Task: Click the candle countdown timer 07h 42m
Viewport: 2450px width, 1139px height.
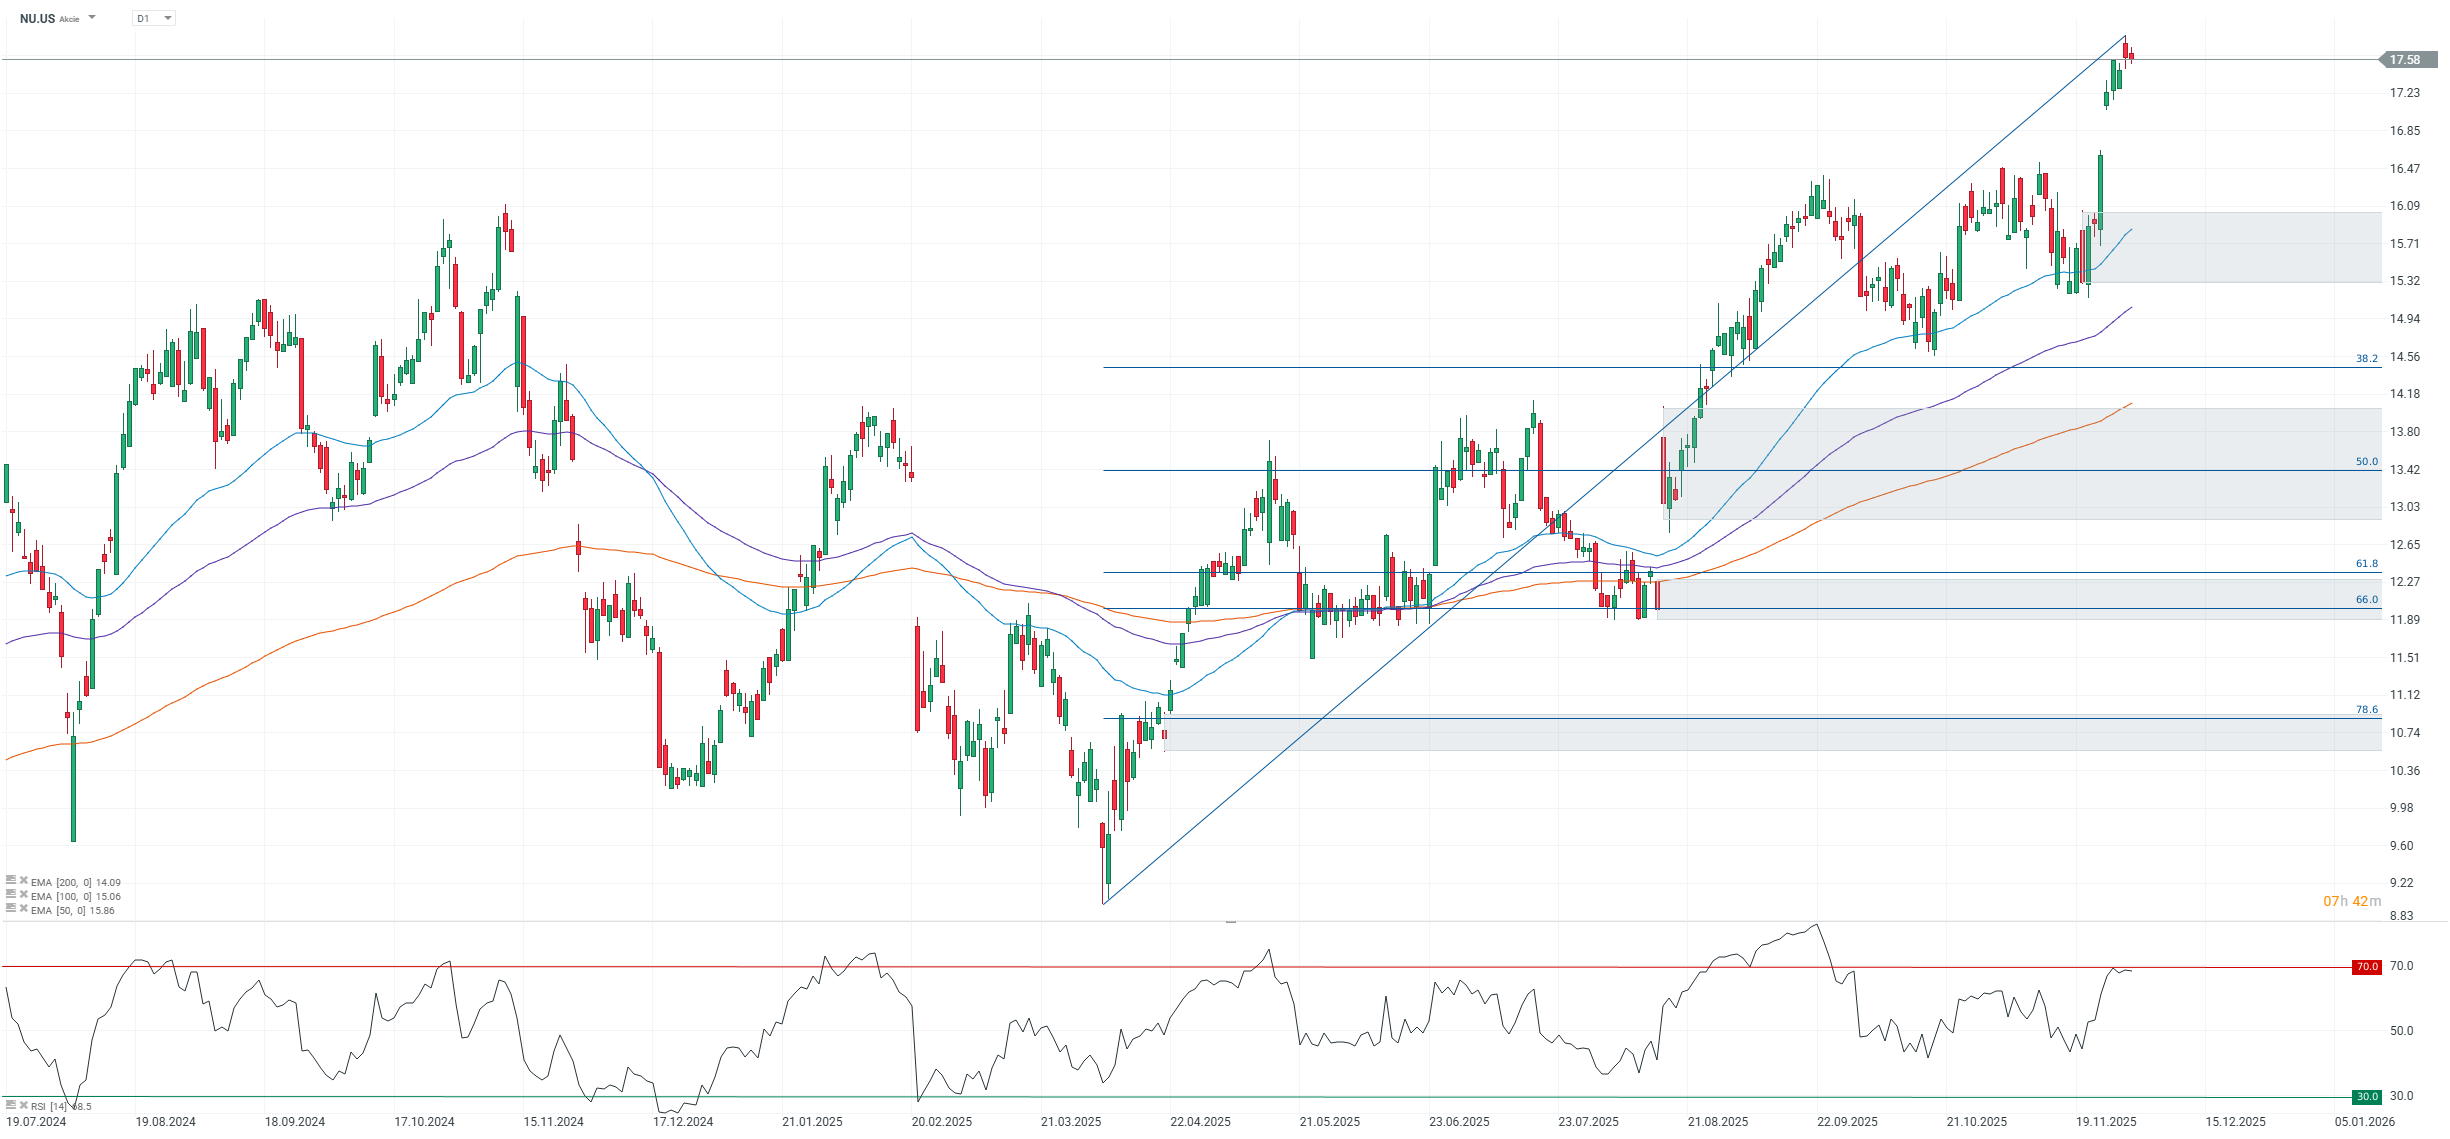Action: point(2351,902)
